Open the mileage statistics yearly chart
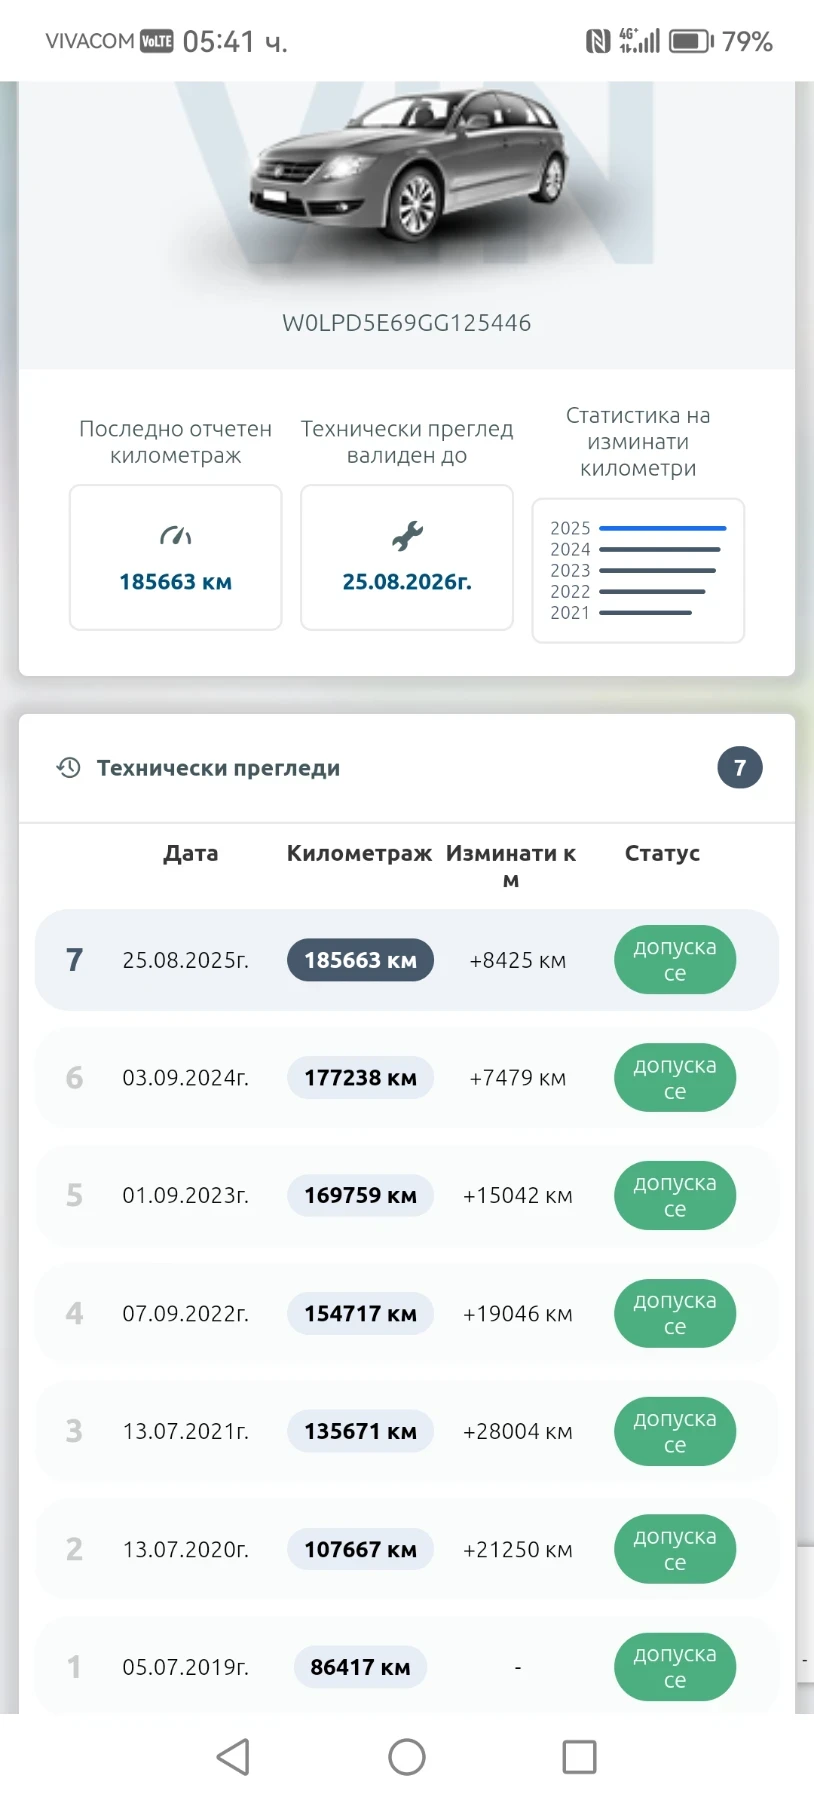The width and height of the screenshot is (814, 1800). click(x=638, y=570)
